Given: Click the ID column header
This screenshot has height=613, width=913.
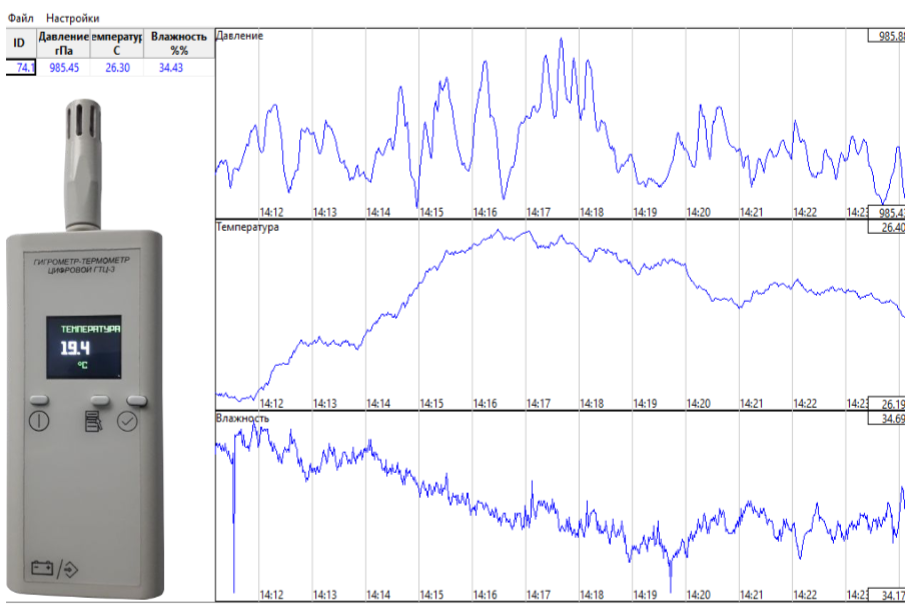Looking at the screenshot, I should [x=18, y=43].
